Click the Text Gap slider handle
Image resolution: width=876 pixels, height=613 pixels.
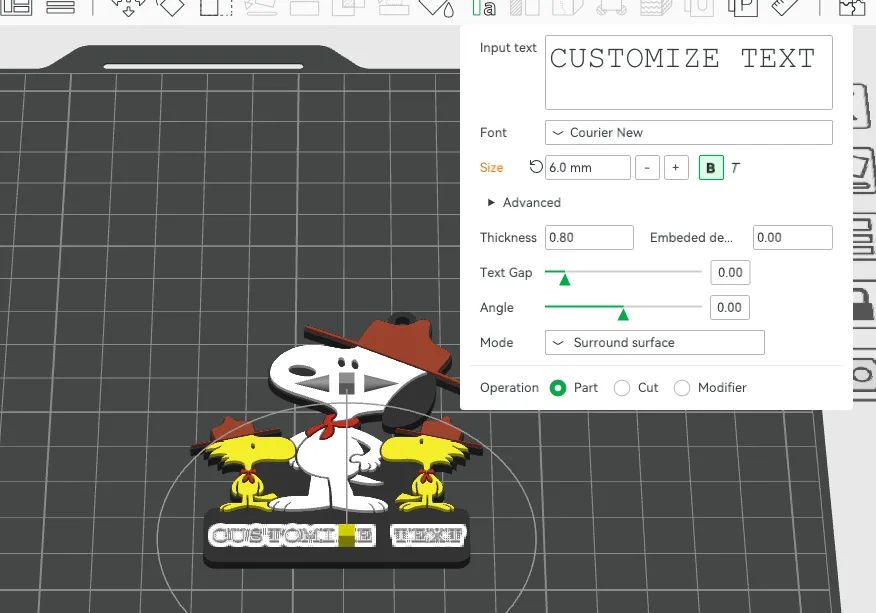pos(565,278)
